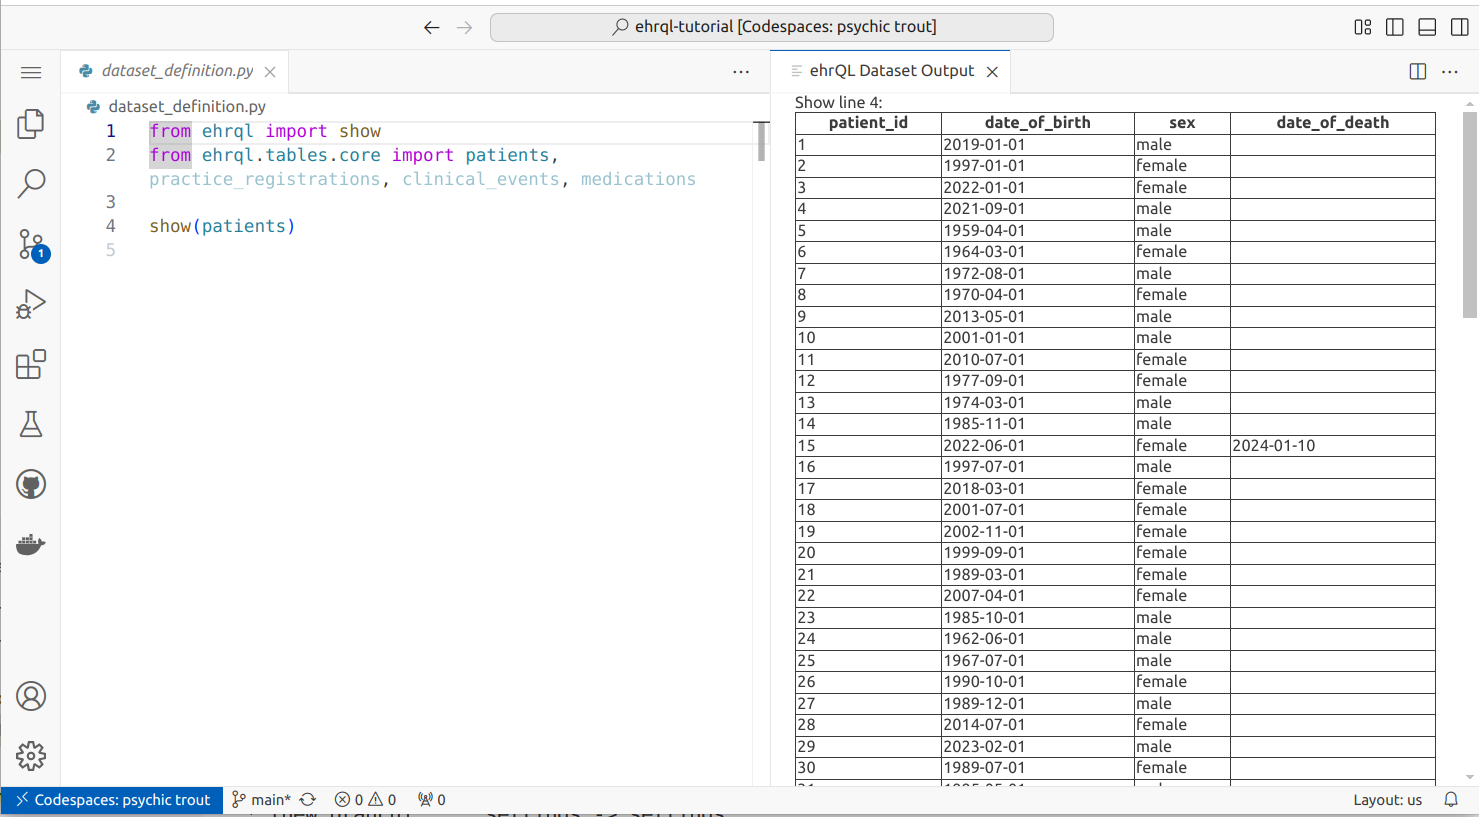Toggle the bottom panel visibility
The image size is (1479, 817).
pyautogui.click(x=1427, y=27)
